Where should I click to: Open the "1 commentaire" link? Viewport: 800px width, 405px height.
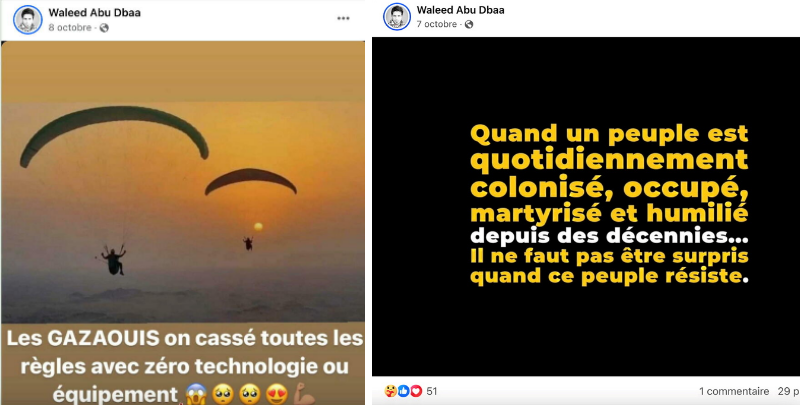click(x=734, y=391)
